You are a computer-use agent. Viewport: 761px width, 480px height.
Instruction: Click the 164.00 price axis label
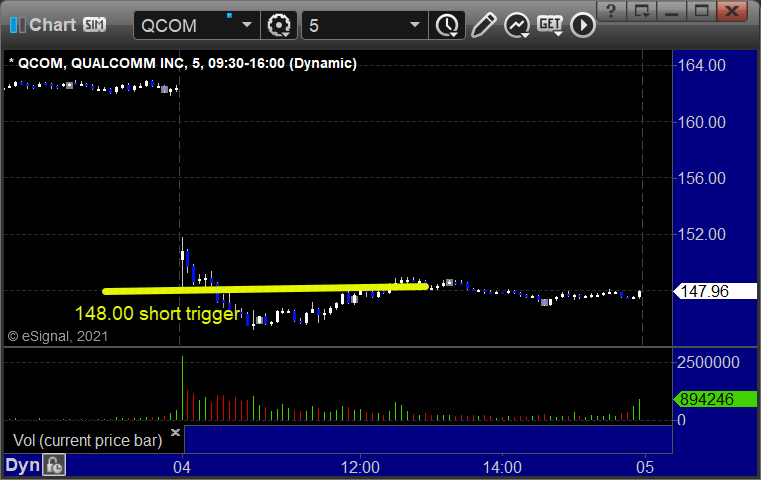coord(701,65)
